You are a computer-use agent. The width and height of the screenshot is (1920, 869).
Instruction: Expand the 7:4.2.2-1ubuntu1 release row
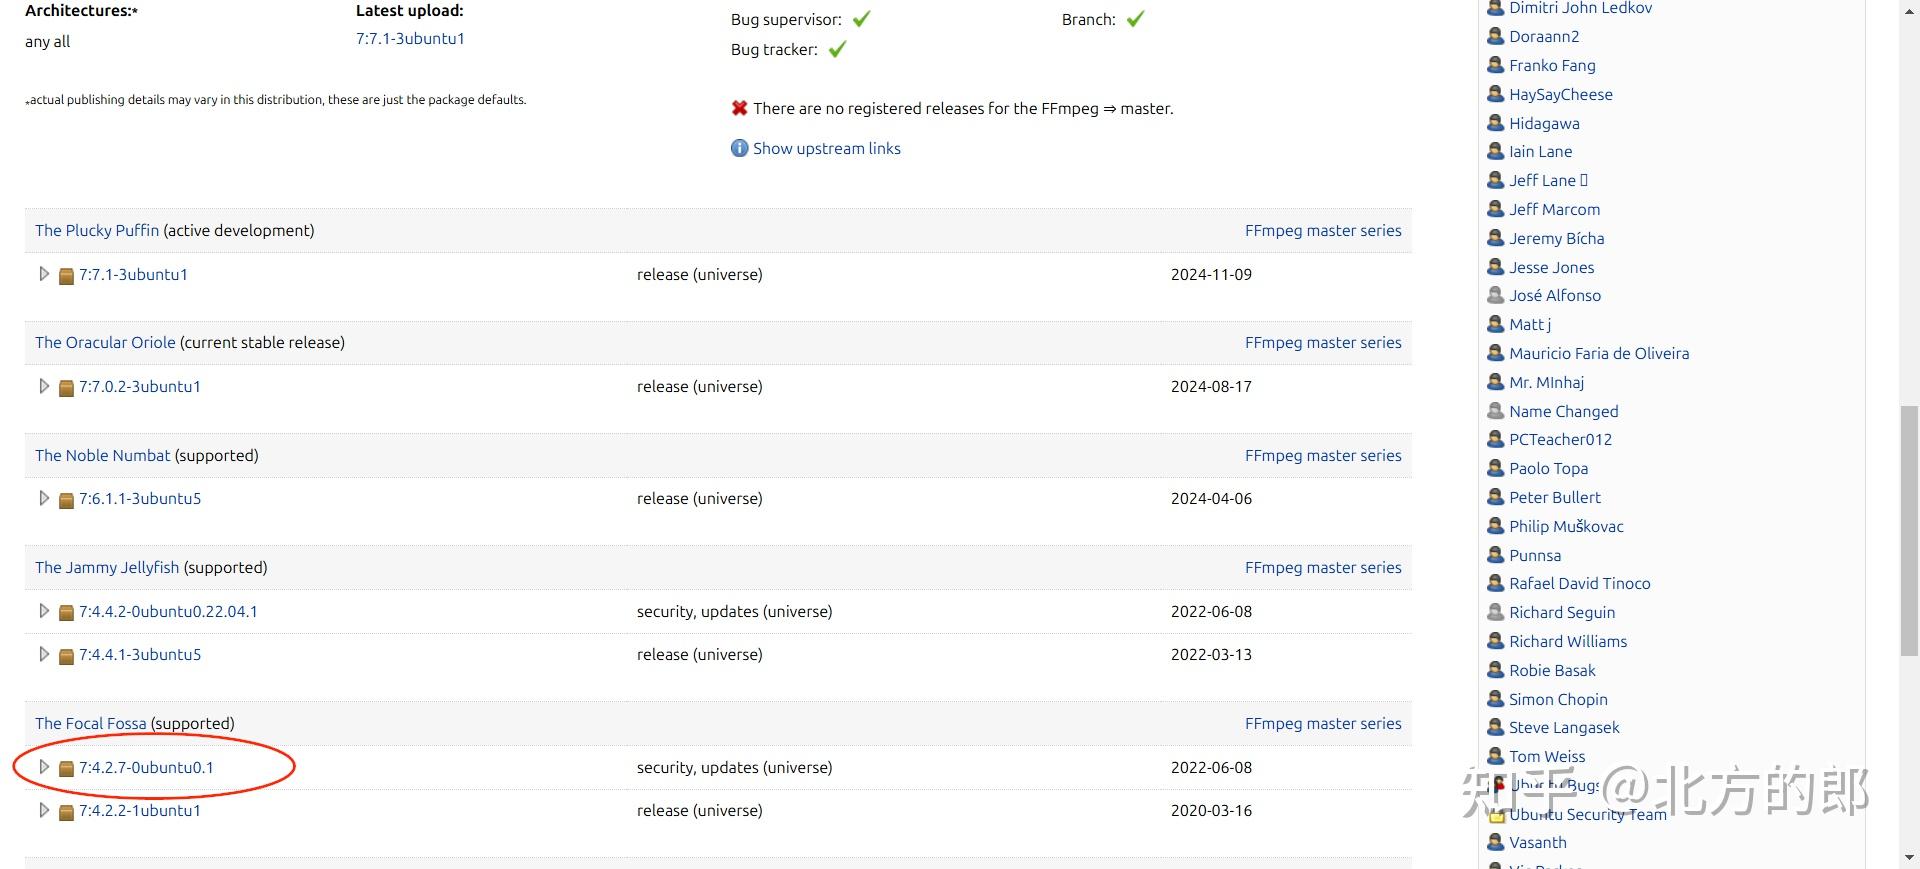click(x=44, y=810)
